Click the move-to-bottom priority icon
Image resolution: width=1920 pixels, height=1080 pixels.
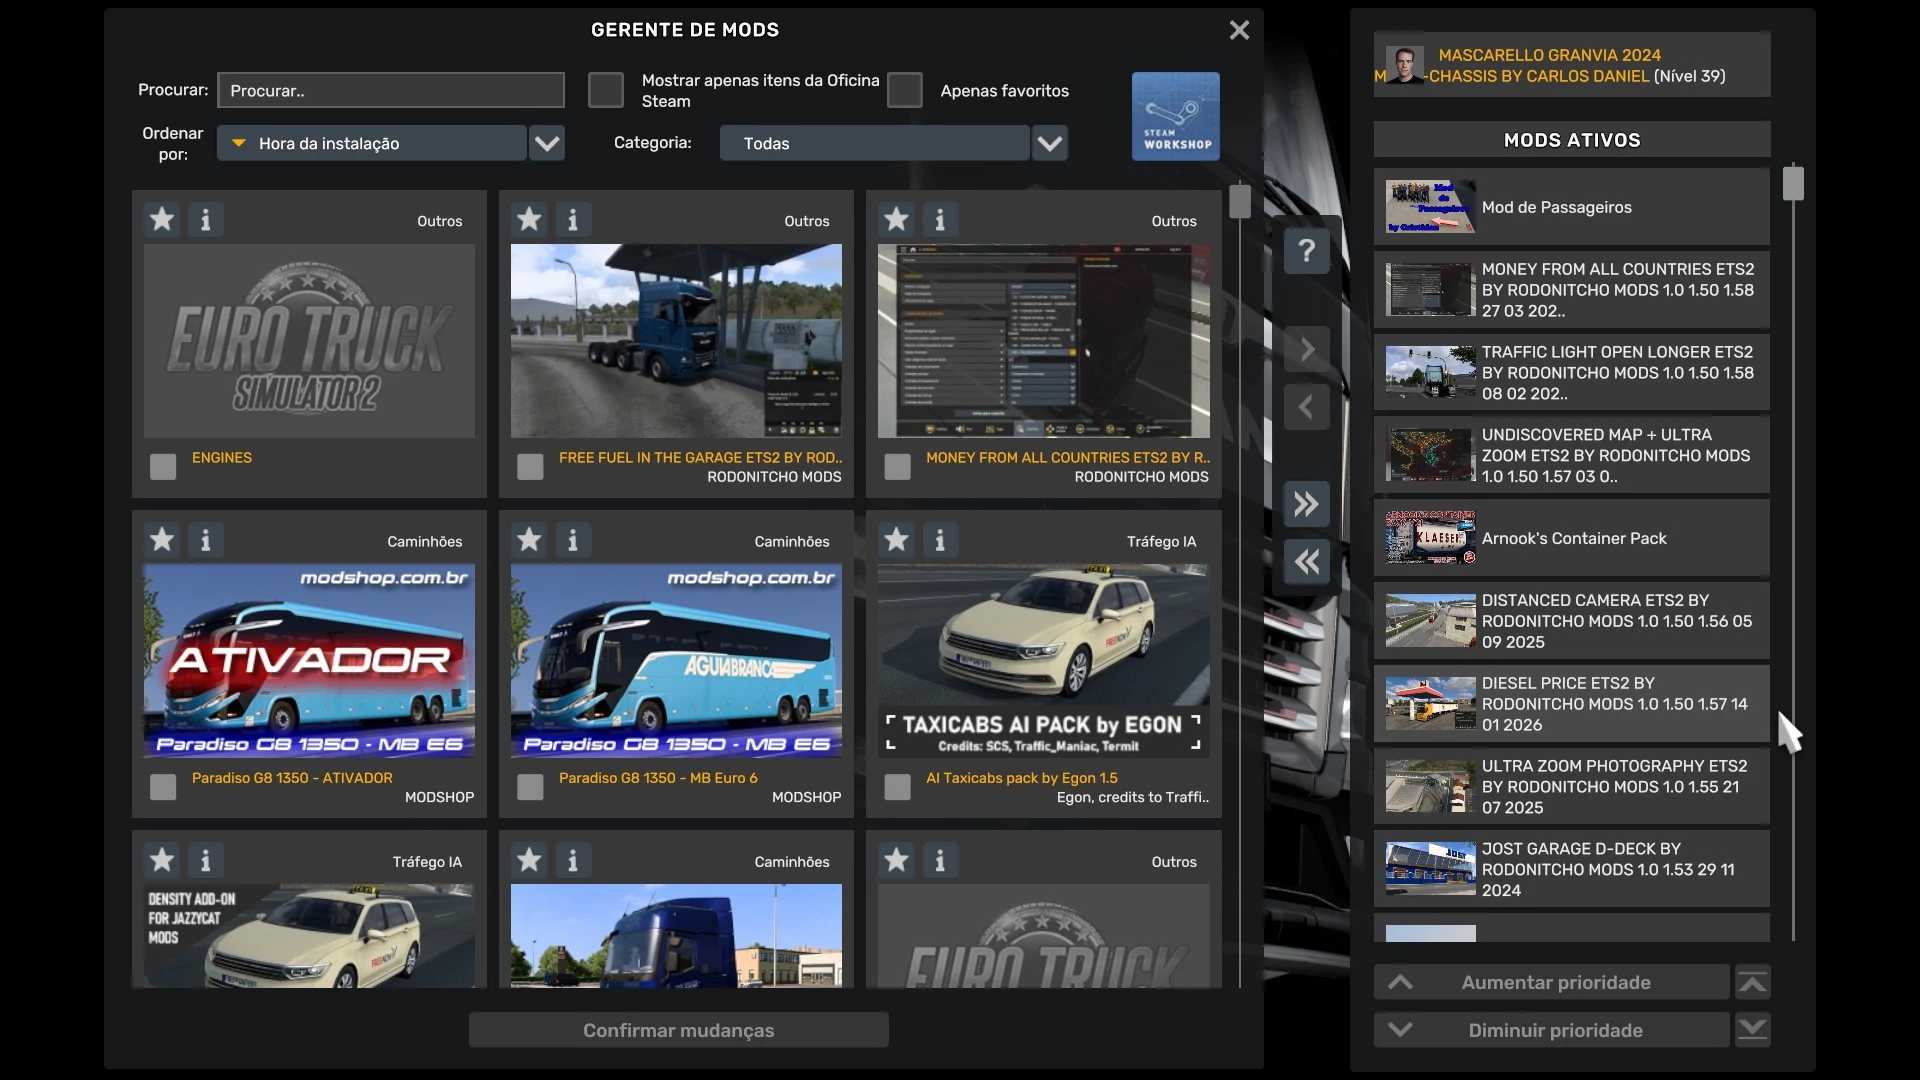tap(1752, 1030)
